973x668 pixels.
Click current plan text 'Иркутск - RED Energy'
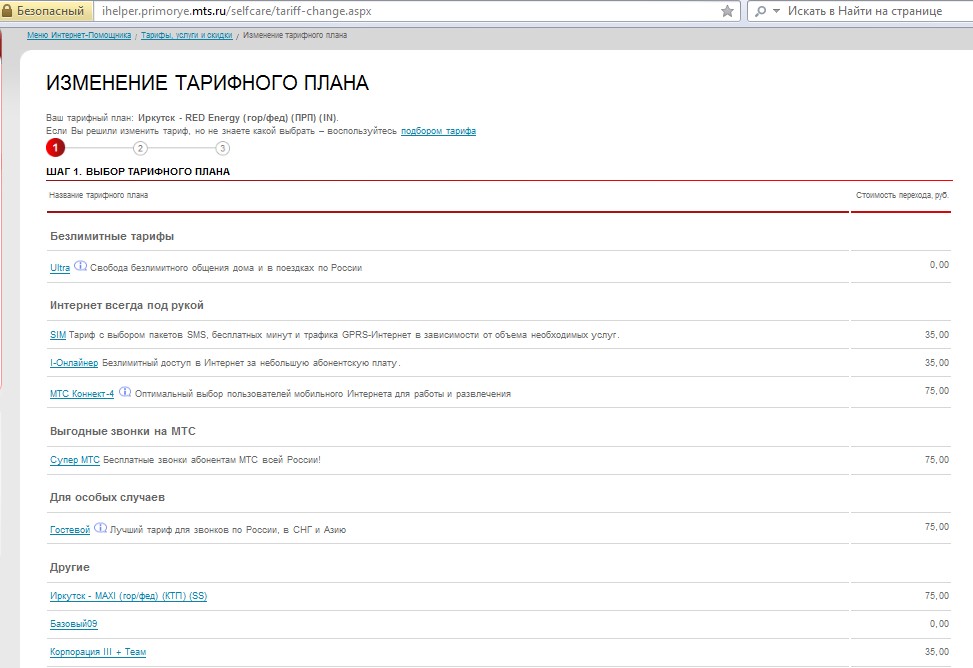[189, 118]
